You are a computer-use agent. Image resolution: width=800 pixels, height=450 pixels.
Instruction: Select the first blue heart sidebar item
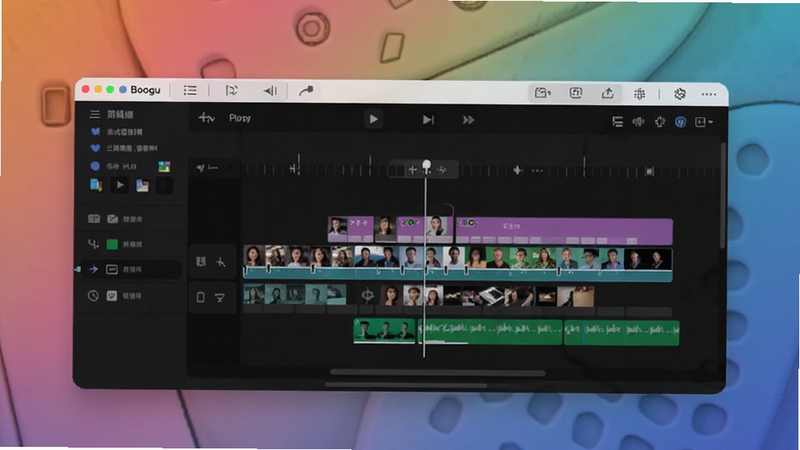pos(95,132)
